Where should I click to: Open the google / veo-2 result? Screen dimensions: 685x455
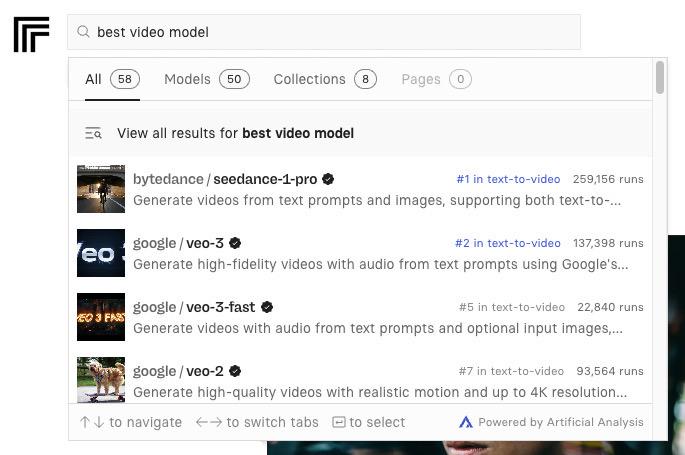pos(178,371)
